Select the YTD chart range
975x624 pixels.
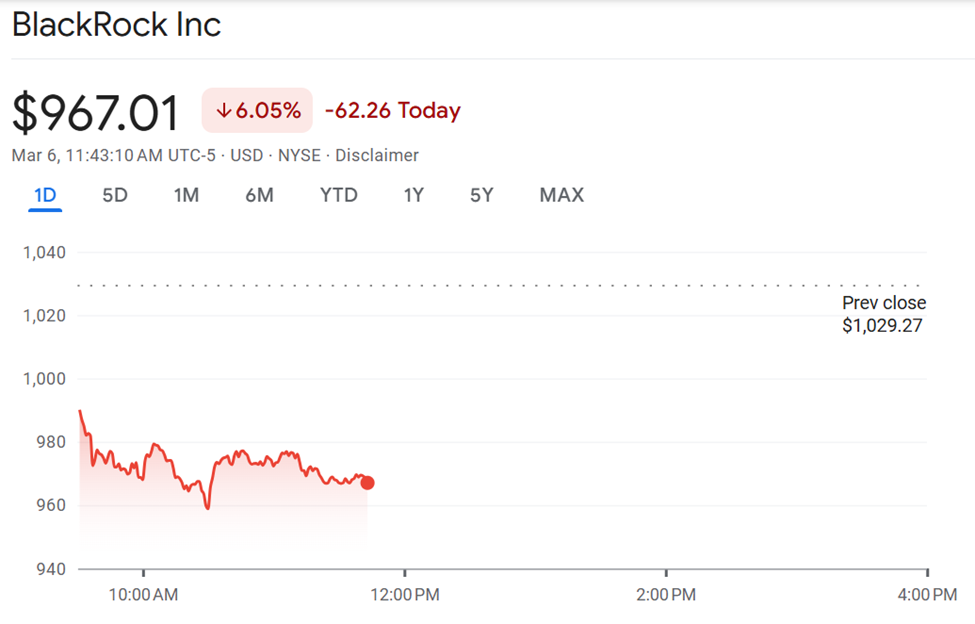[339, 195]
